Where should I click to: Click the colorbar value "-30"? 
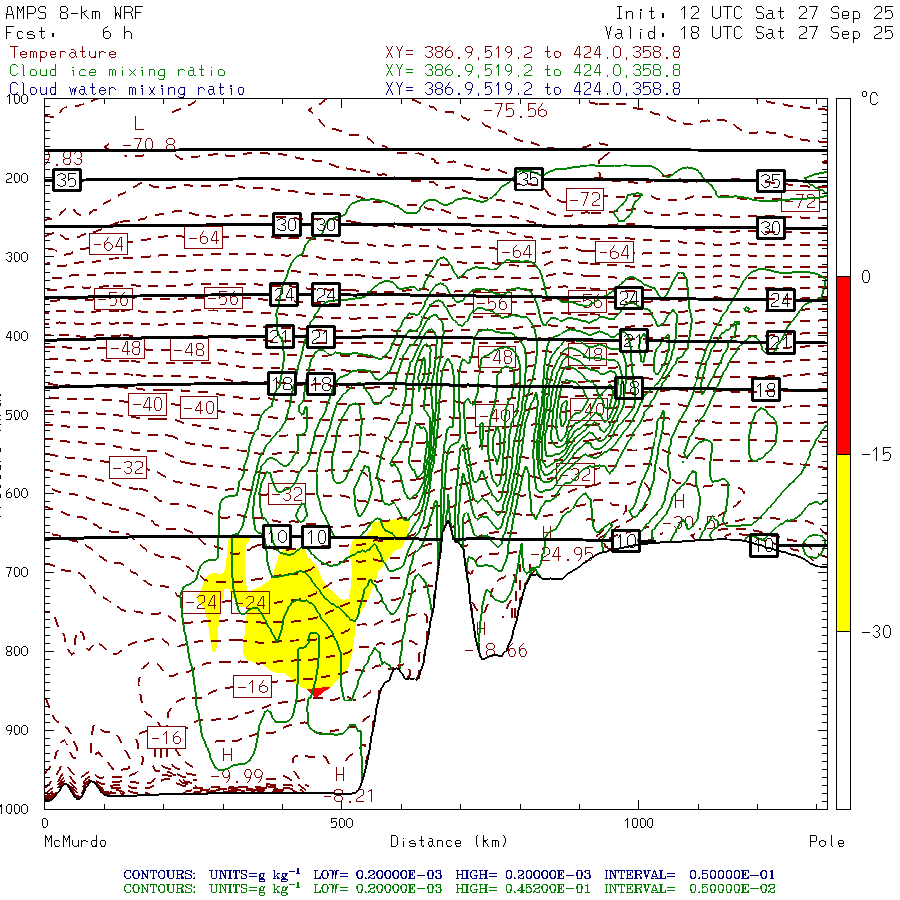coord(876,632)
